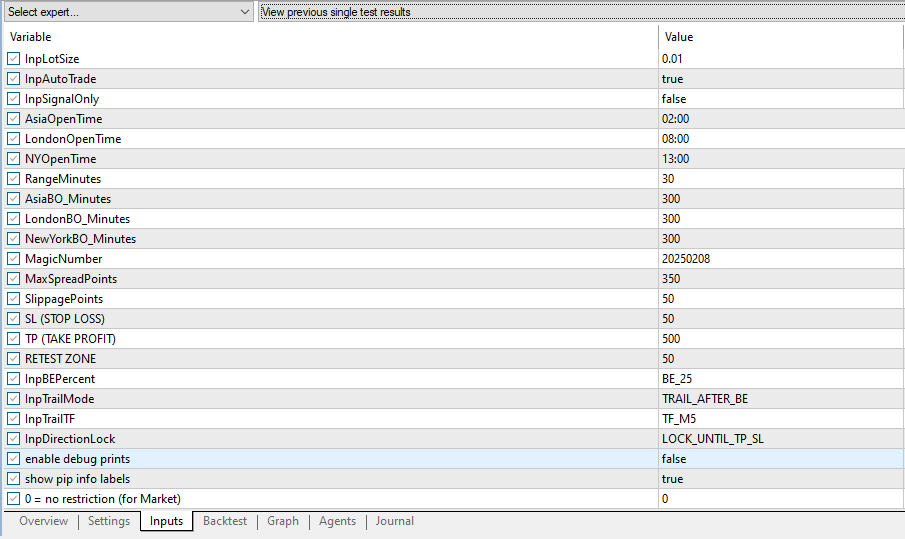Select the AsiaOpenTime value field 02:00
Image resolution: width=905 pixels, height=539 pixels.
coord(676,119)
